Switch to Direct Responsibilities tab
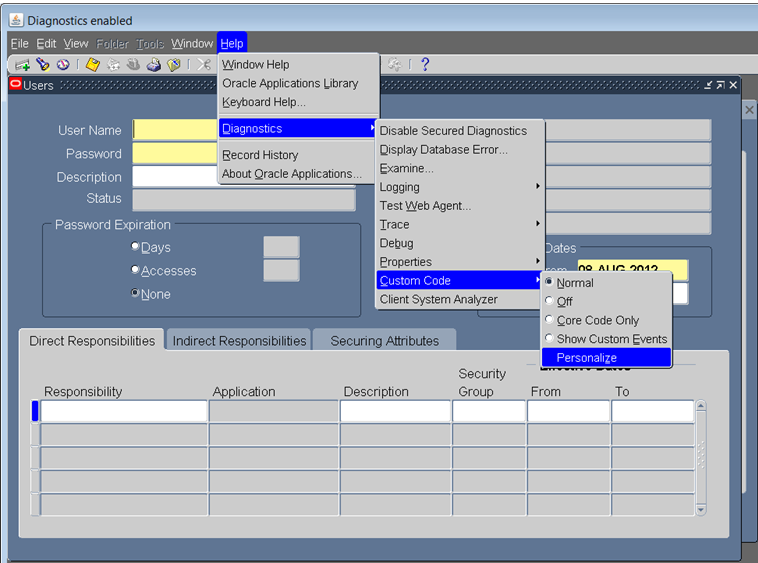This screenshot has height=563, width=758. [x=92, y=340]
